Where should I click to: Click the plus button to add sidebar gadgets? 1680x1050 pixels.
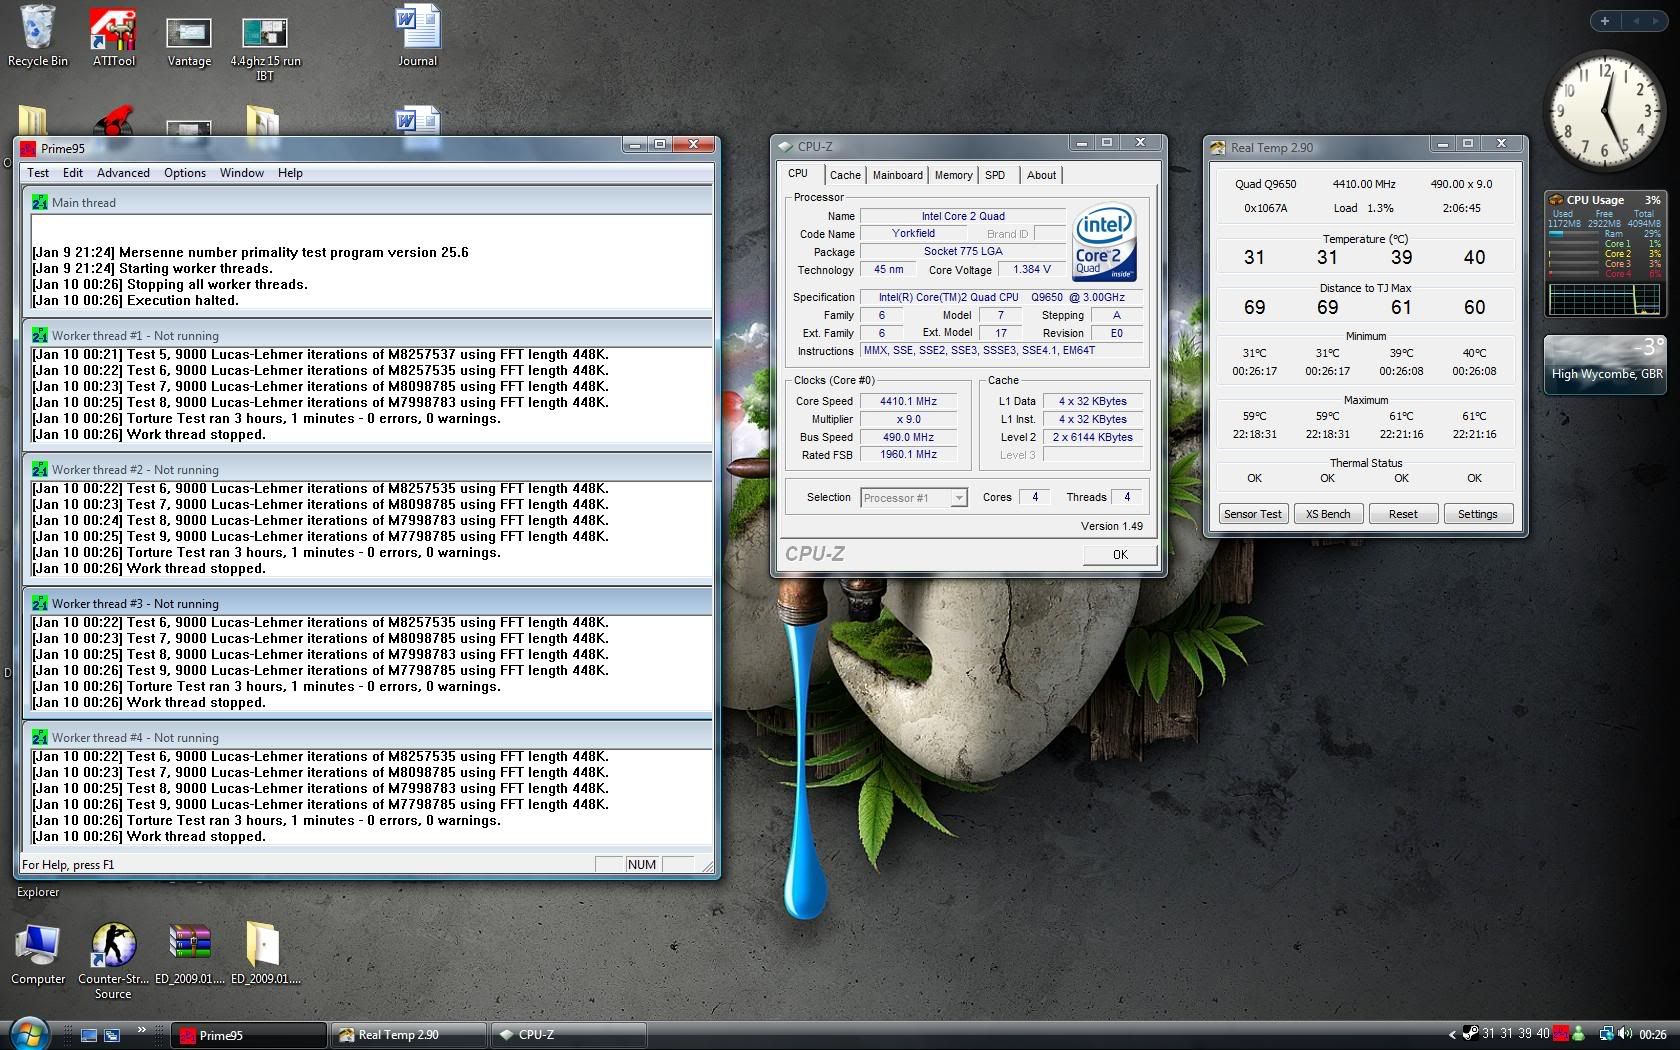pos(1605,21)
